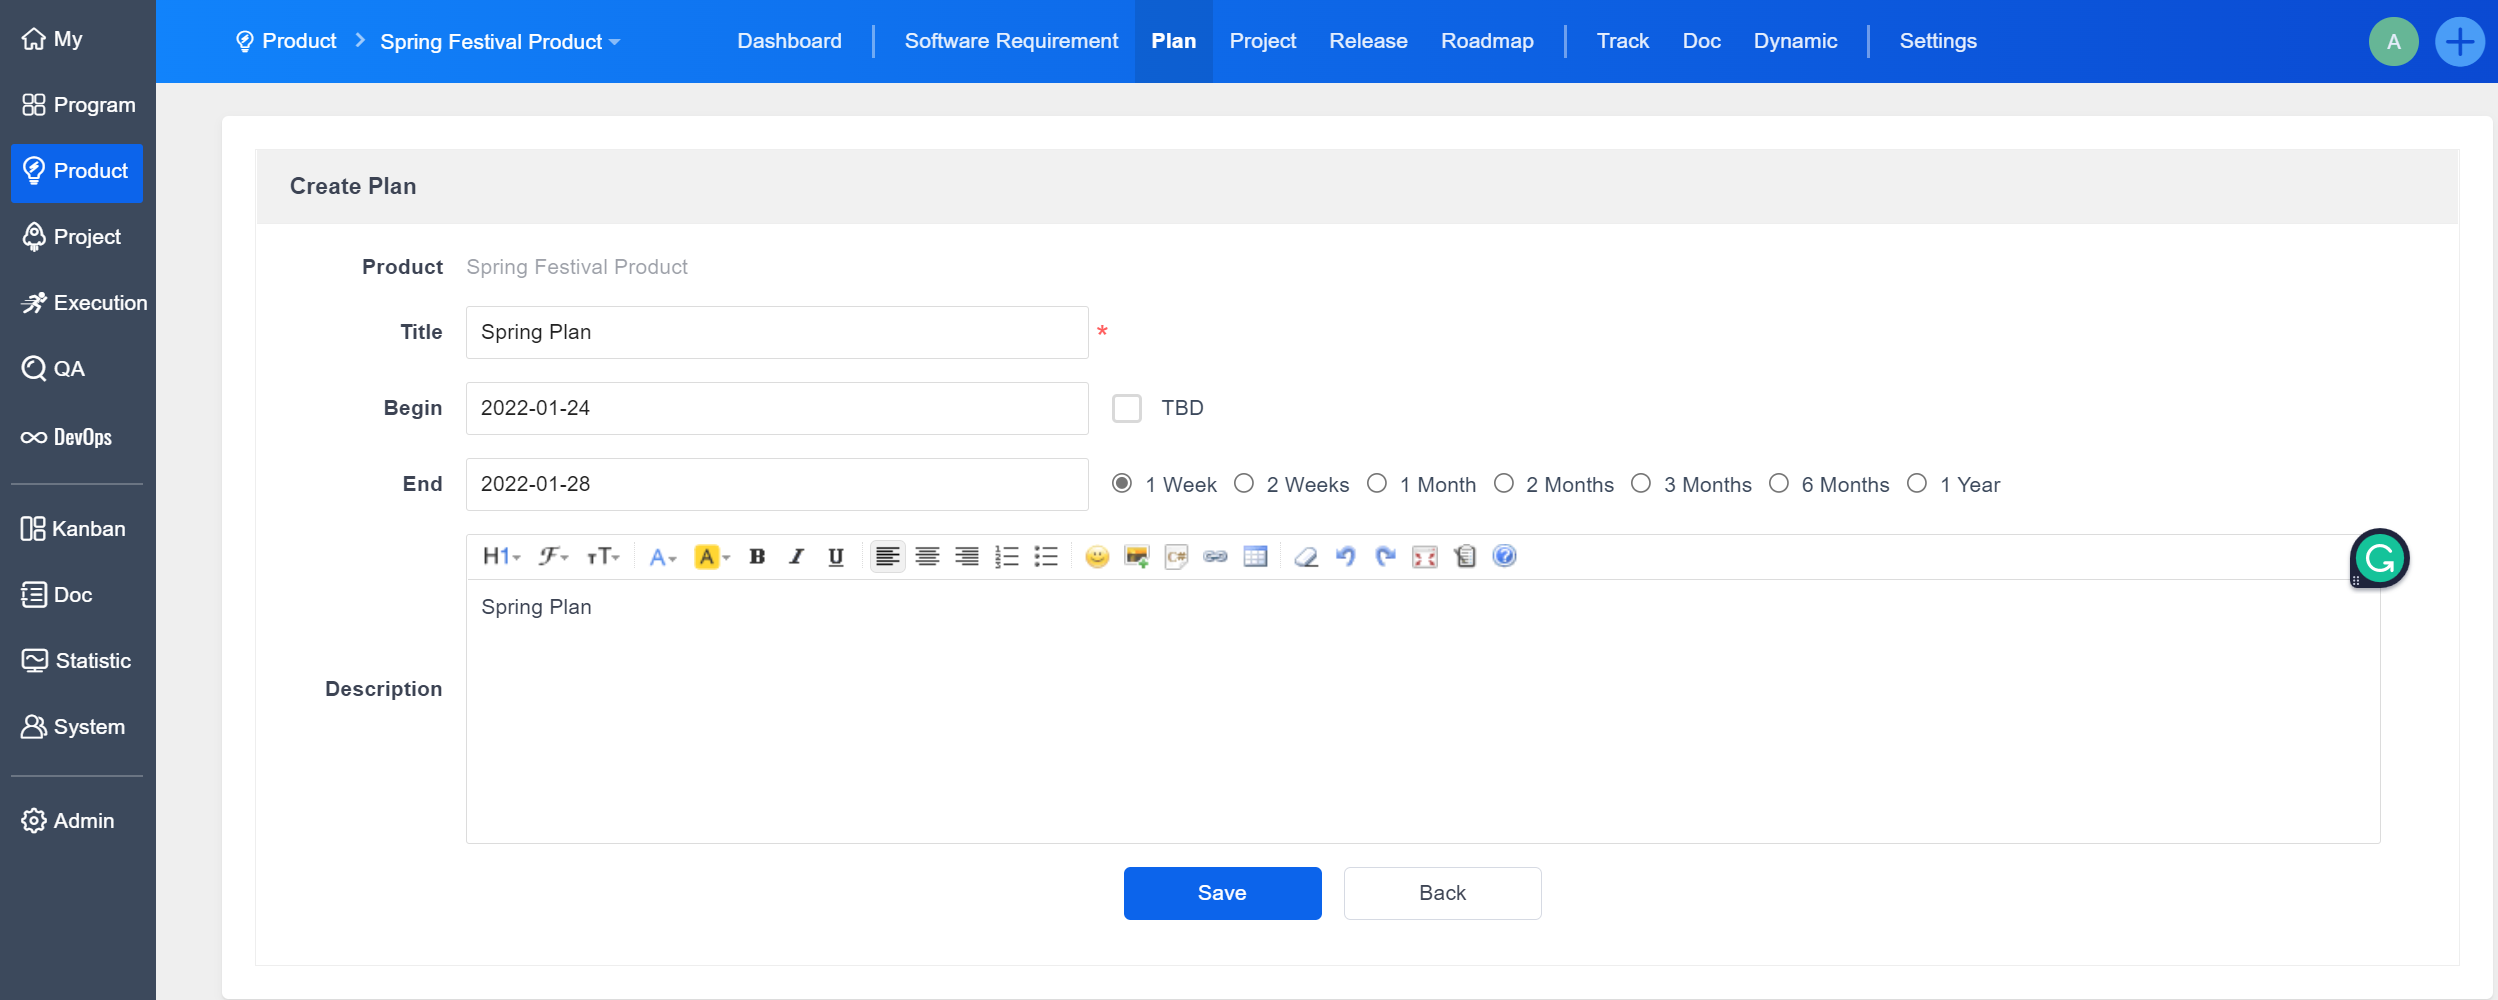Screen dimensions: 2498x1000
Task: Select the 2 Weeks radio option
Action: 1244,484
